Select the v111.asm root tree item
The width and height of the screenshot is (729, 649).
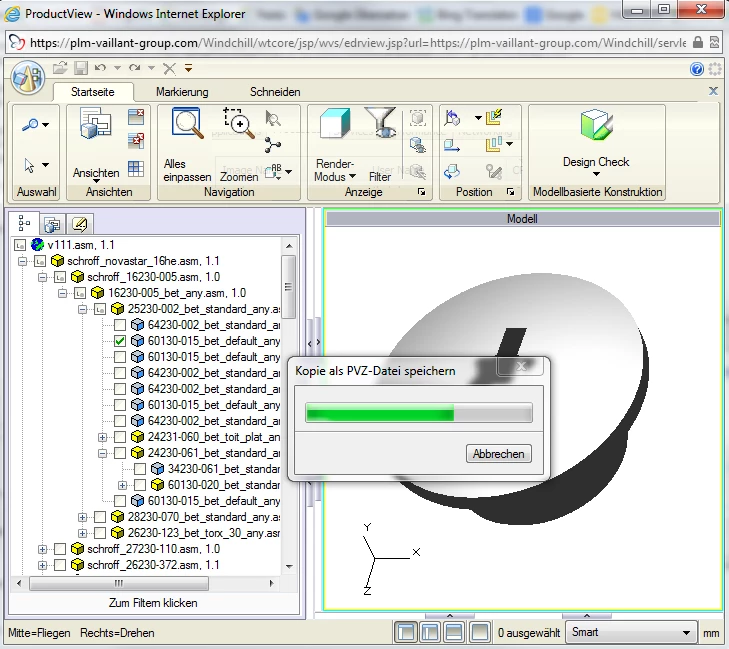81,245
